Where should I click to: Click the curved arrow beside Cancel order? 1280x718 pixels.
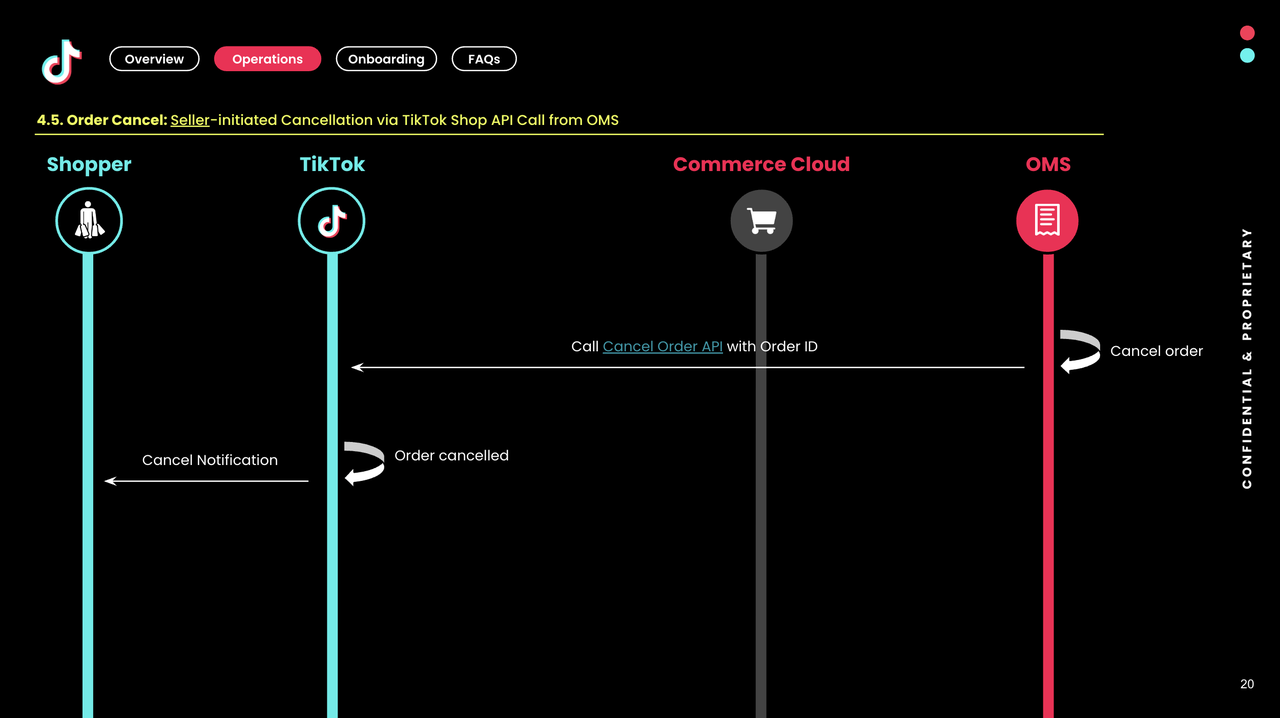tap(1079, 351)
